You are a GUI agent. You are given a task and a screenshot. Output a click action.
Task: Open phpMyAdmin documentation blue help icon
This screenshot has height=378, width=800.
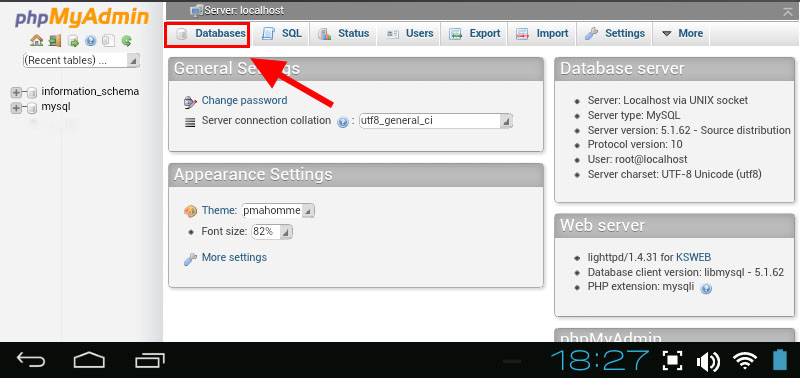91,41
